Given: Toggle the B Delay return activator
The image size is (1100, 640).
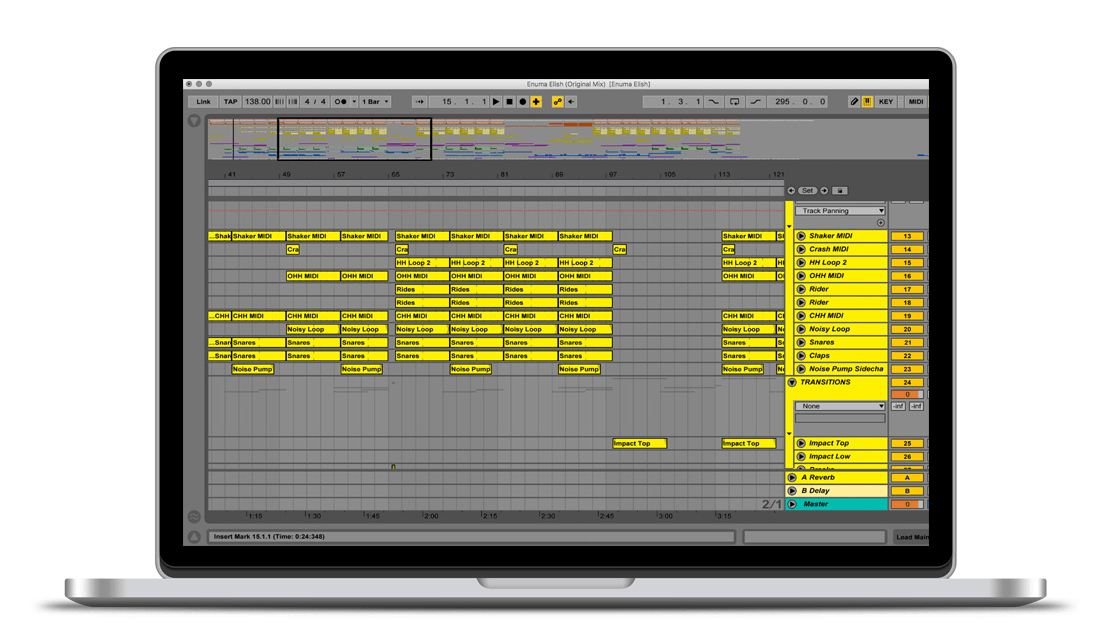Looking at the screenshot, I should click(x=907, y=491).
